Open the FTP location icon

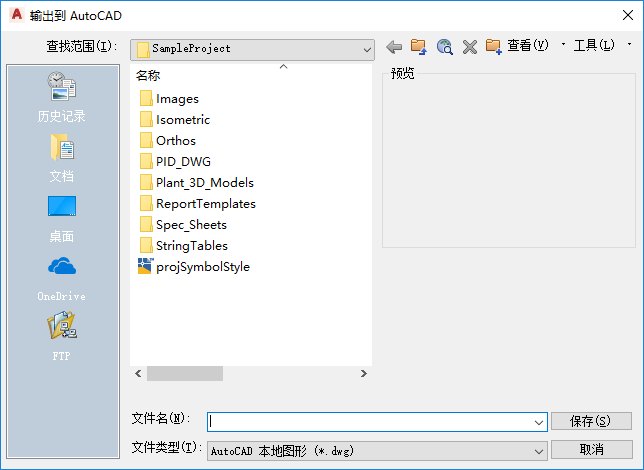62,336
